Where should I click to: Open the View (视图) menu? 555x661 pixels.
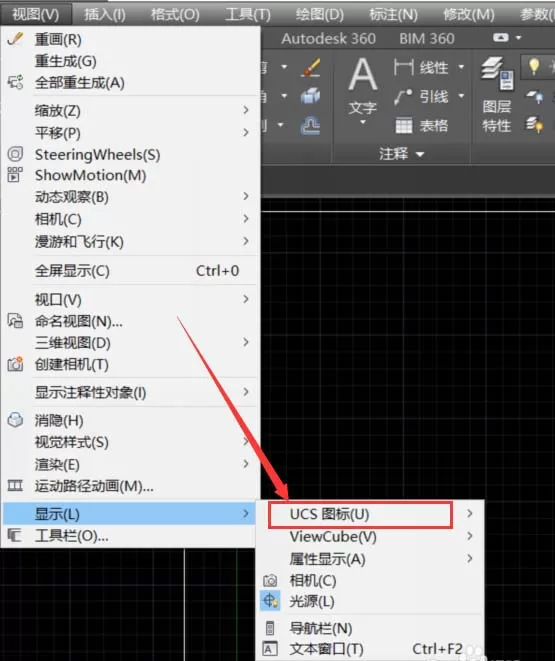click(x=35, y=14)
